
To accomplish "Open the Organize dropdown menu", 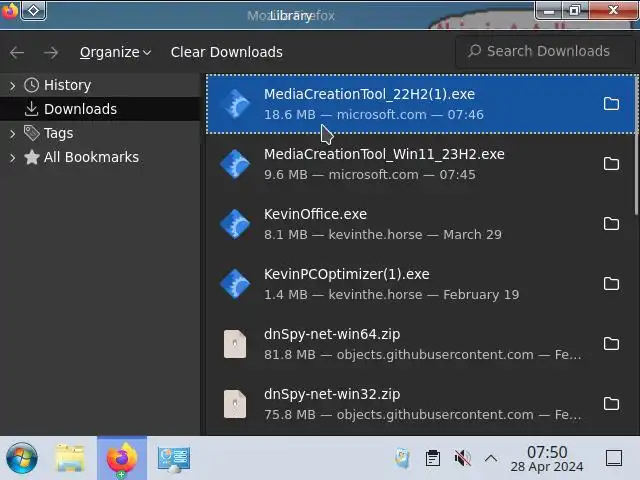I will pos(116,52).
